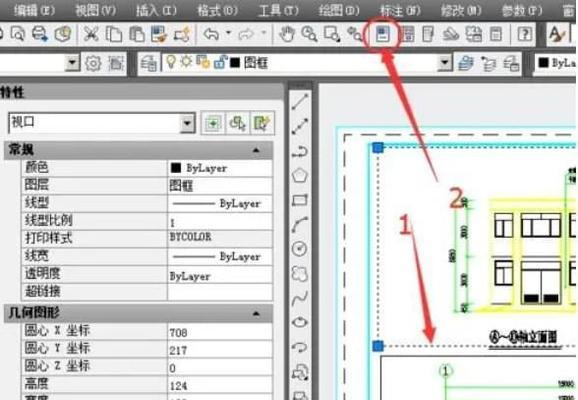
Task: Toggle the layer lightbulb on/off icon
Action: point(170,62)
